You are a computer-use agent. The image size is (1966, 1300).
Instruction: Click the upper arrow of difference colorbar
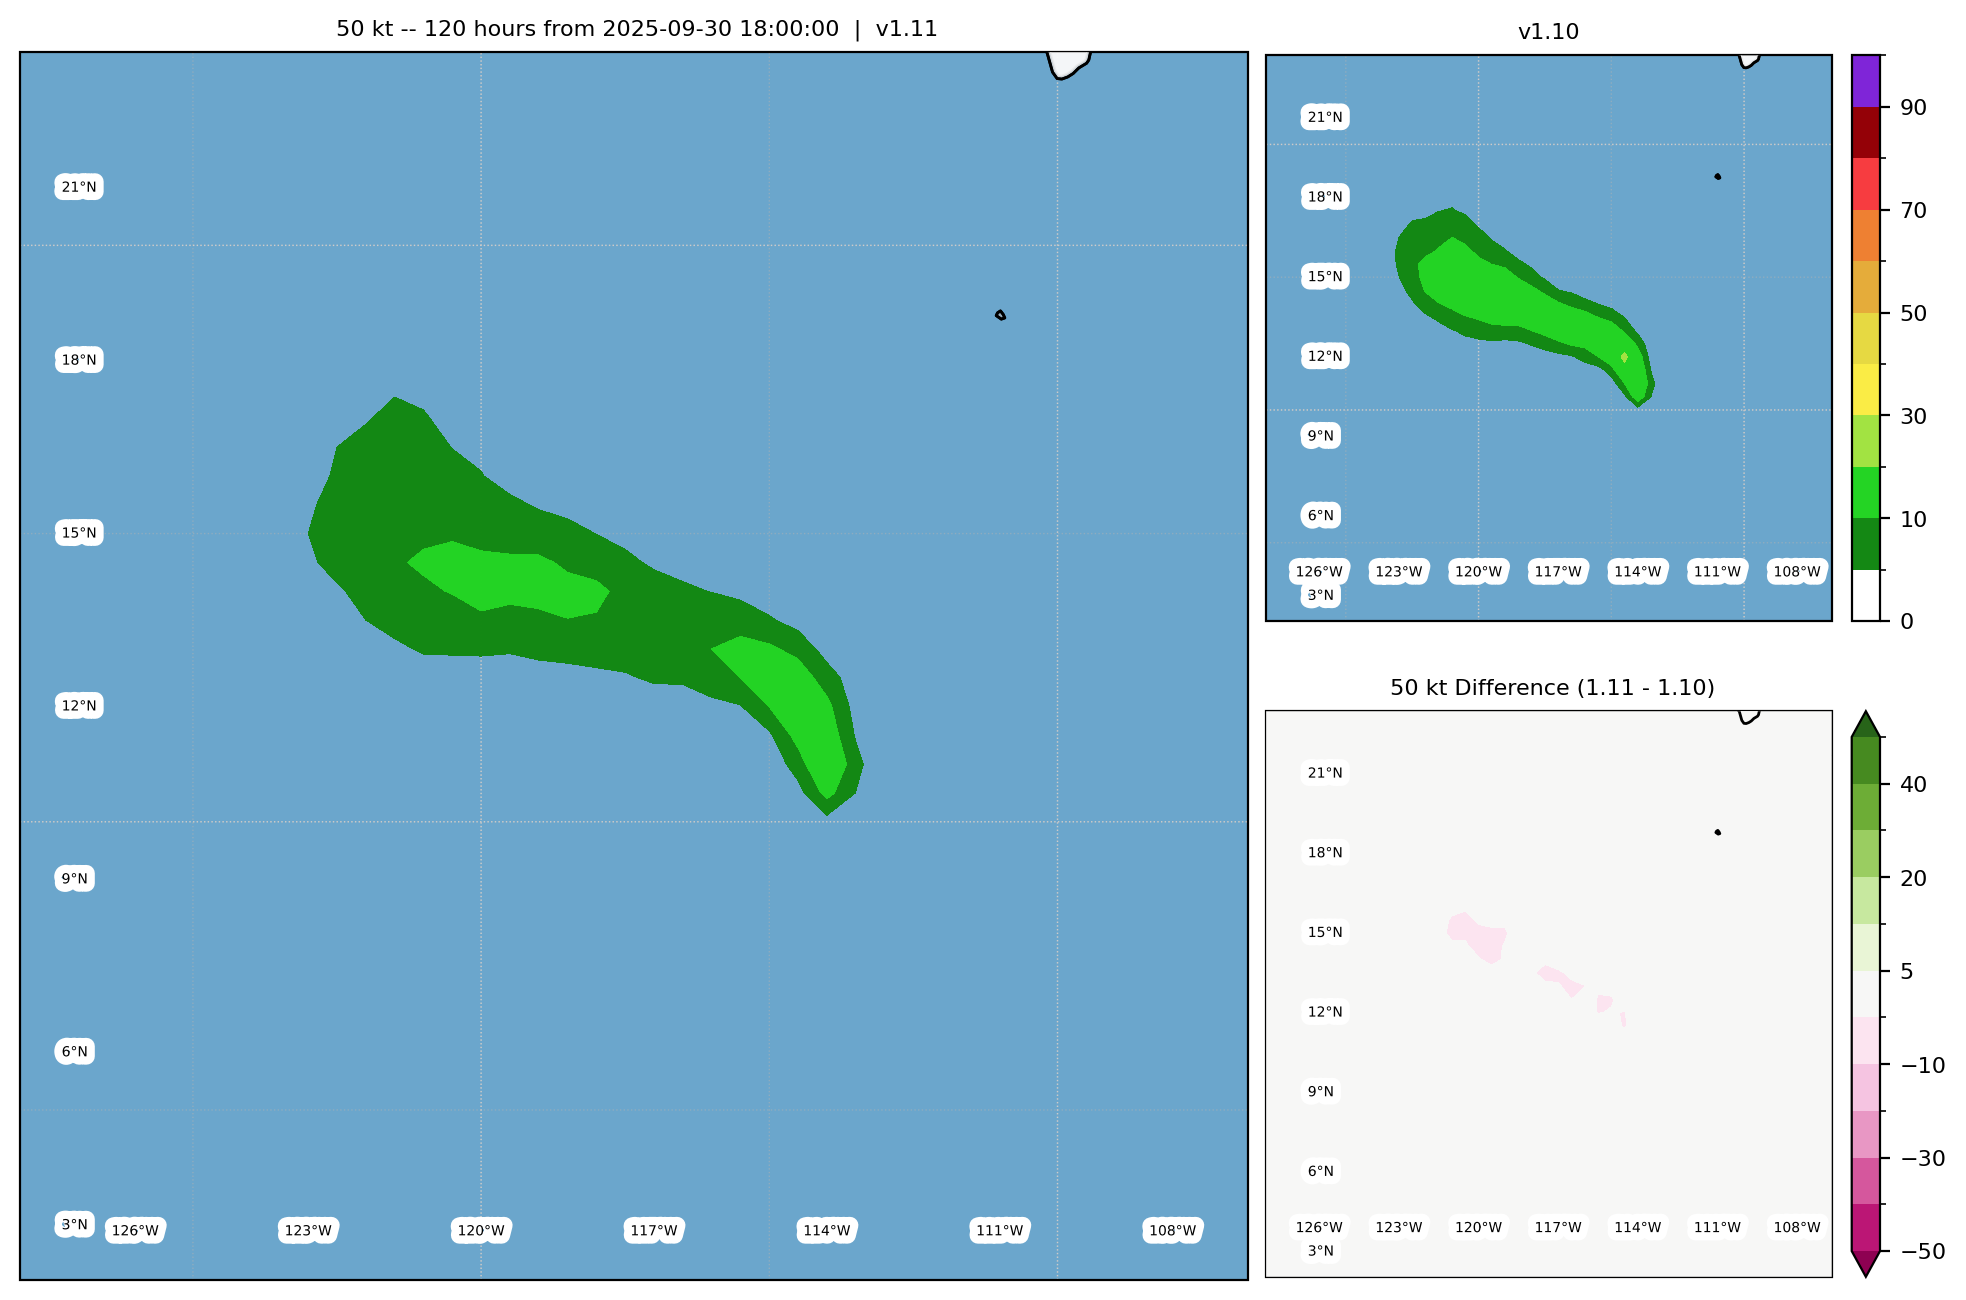1866,725
